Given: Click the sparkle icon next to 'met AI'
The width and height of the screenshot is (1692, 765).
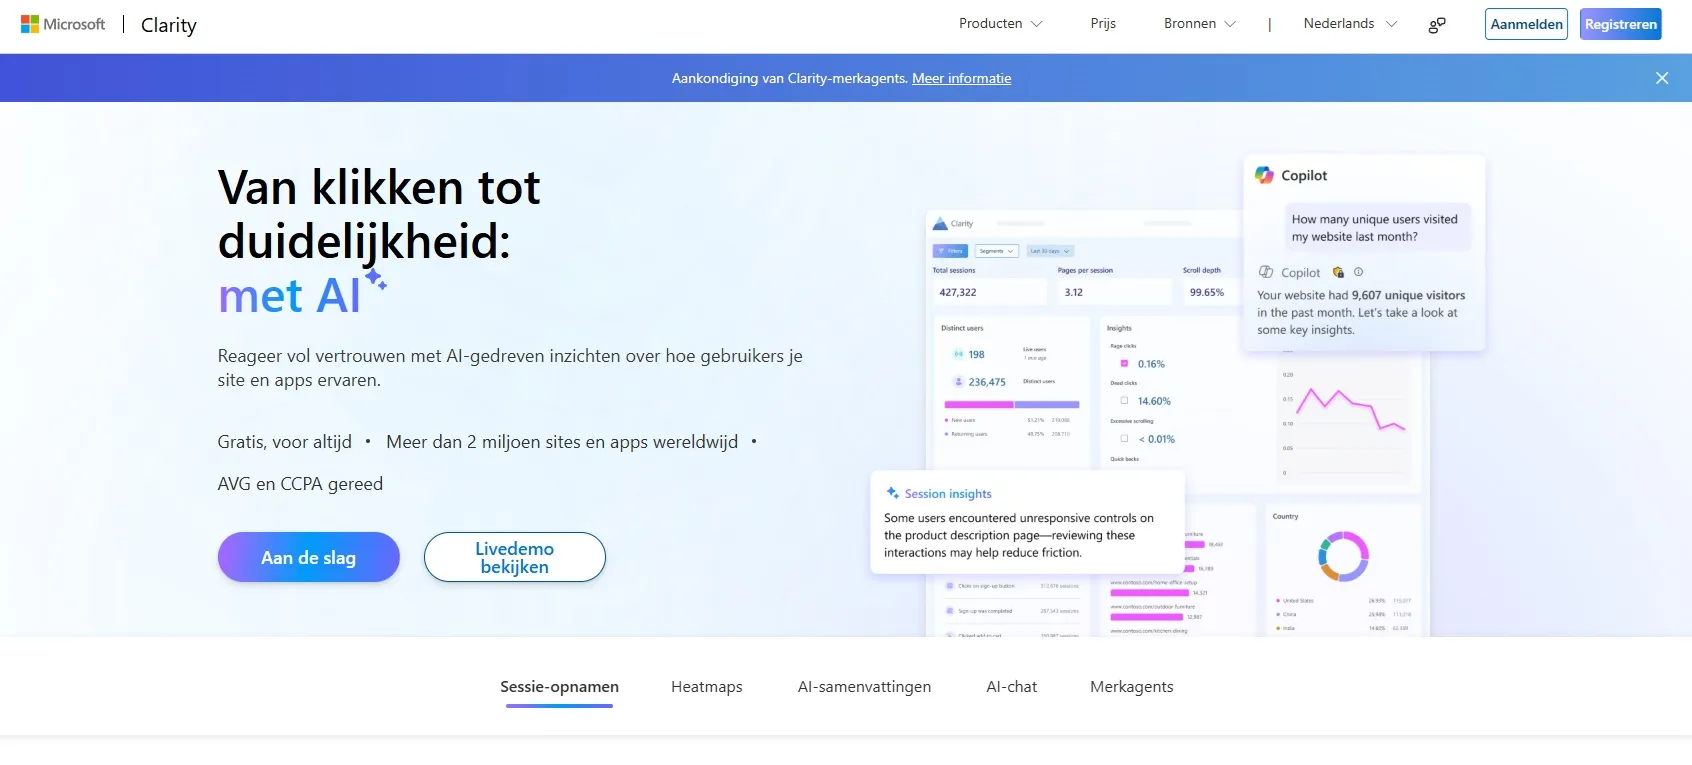Looking at the screenshot, I should pos(376,279).
